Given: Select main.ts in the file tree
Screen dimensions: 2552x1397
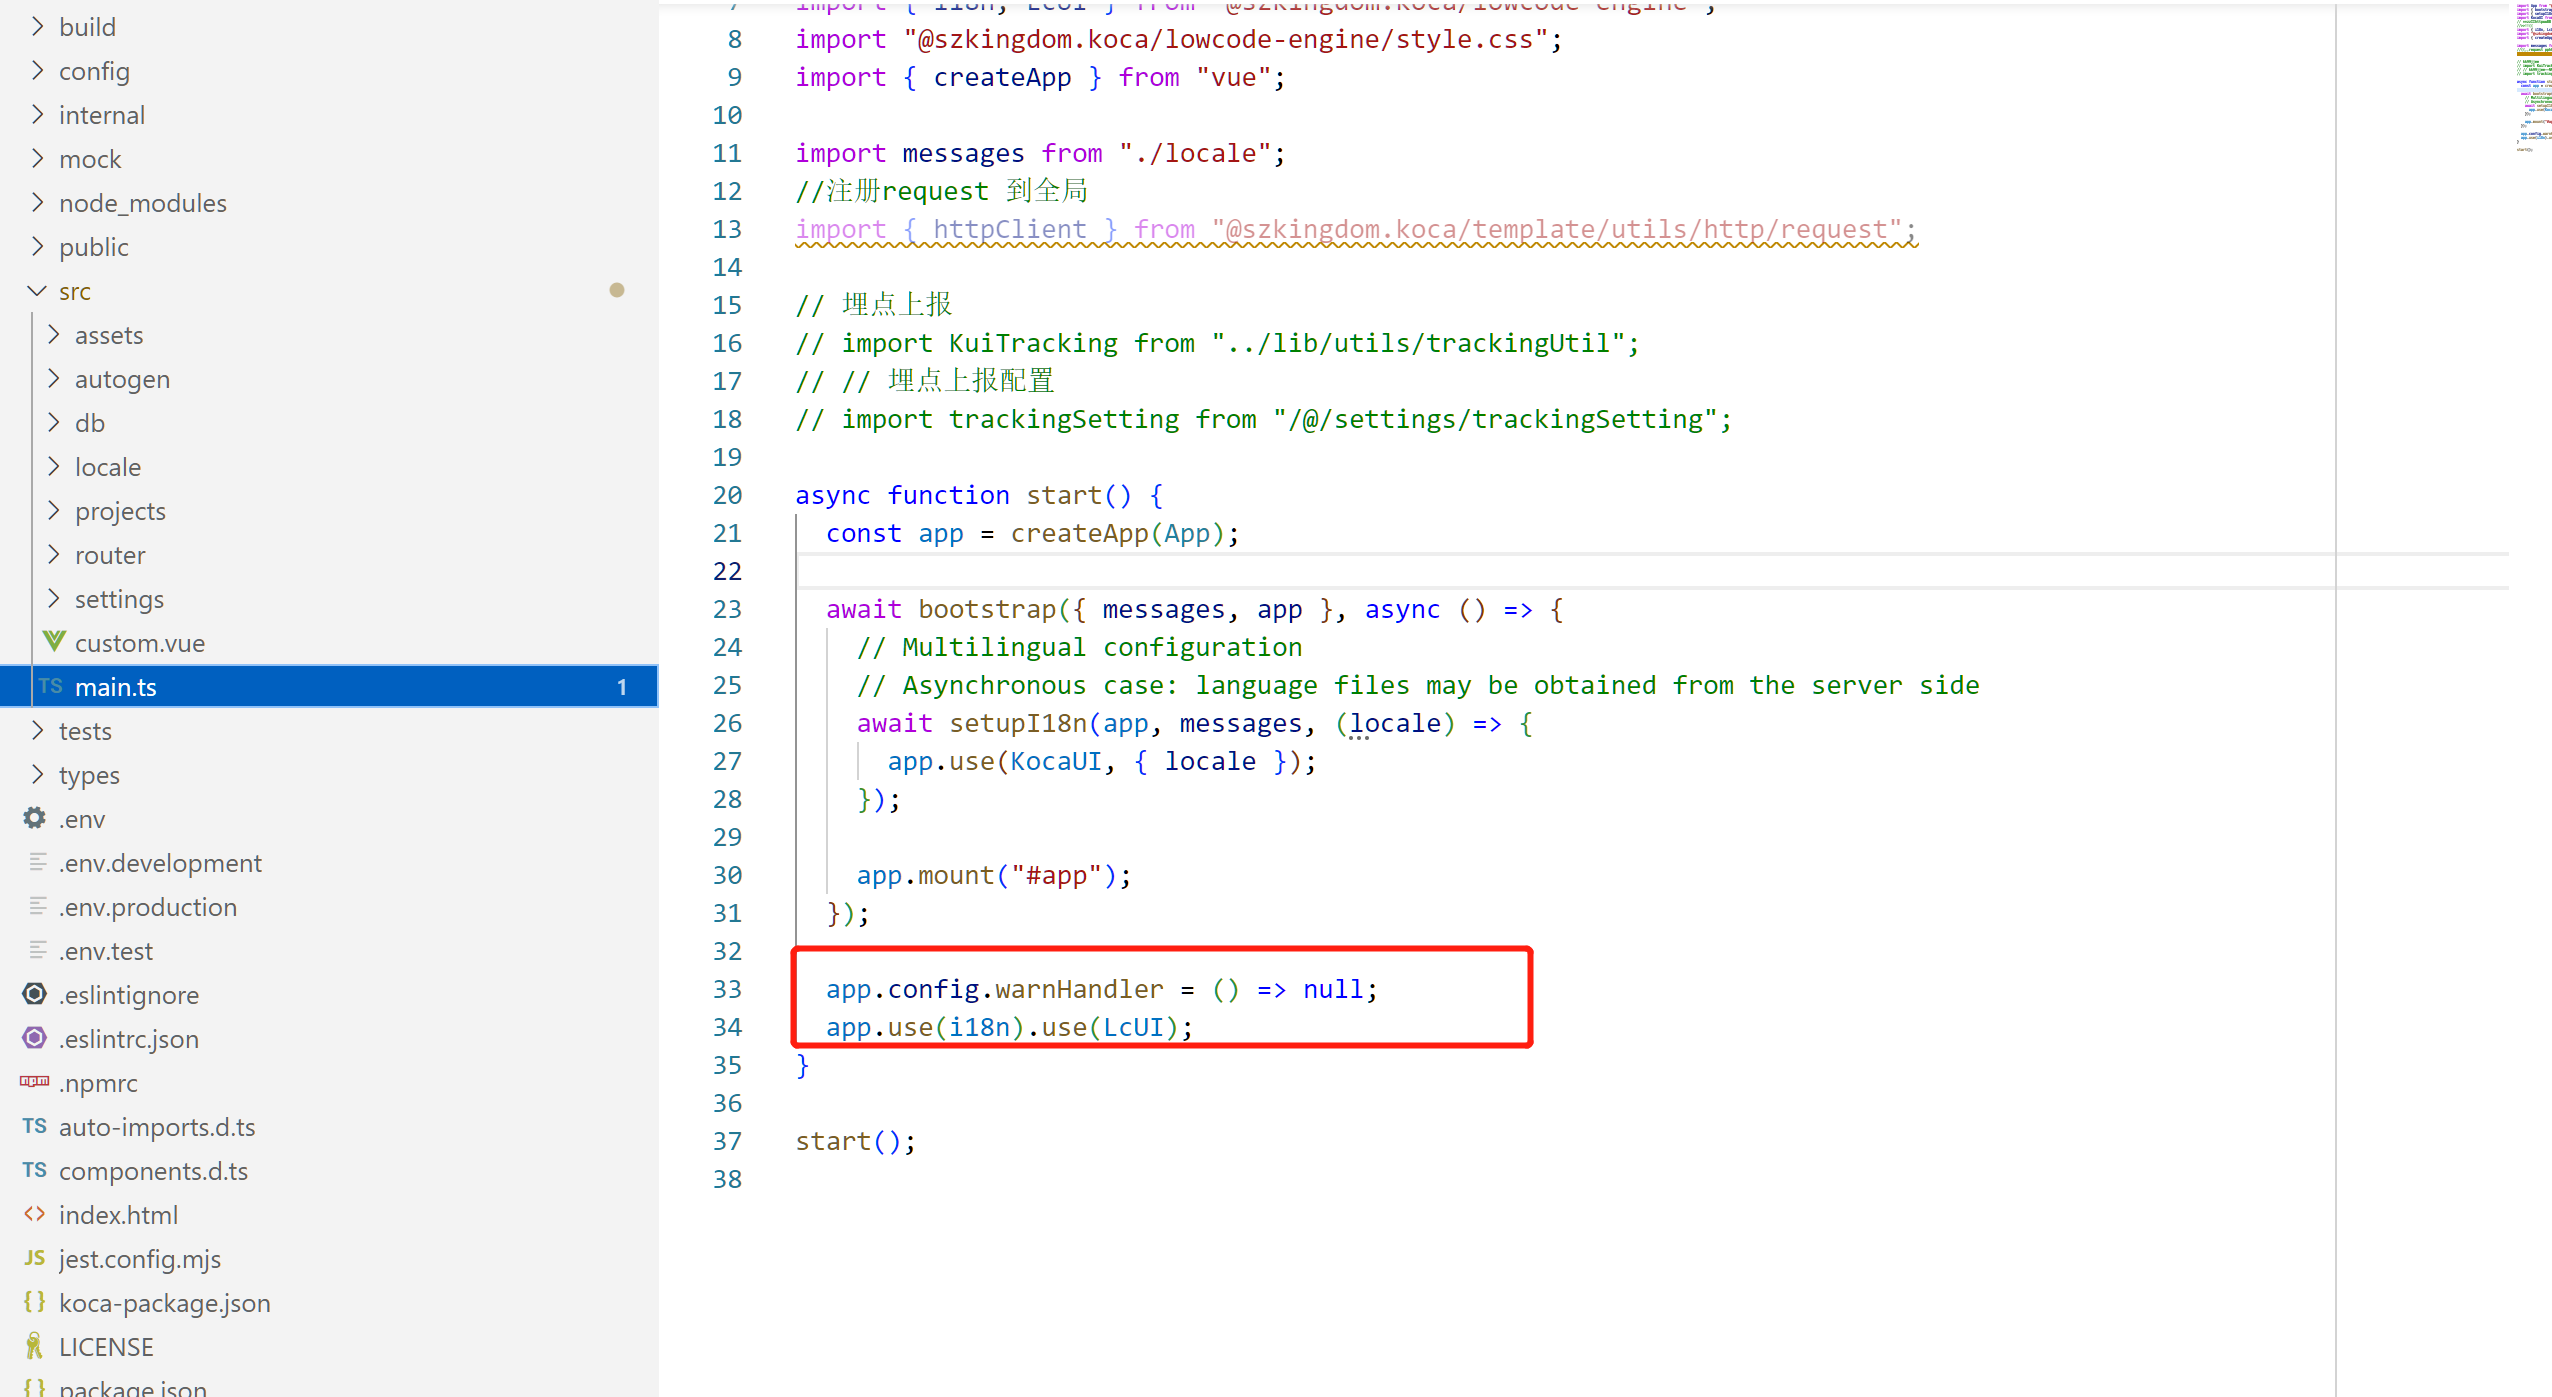Looking at the screenshot, I should [x=116, y=687].
